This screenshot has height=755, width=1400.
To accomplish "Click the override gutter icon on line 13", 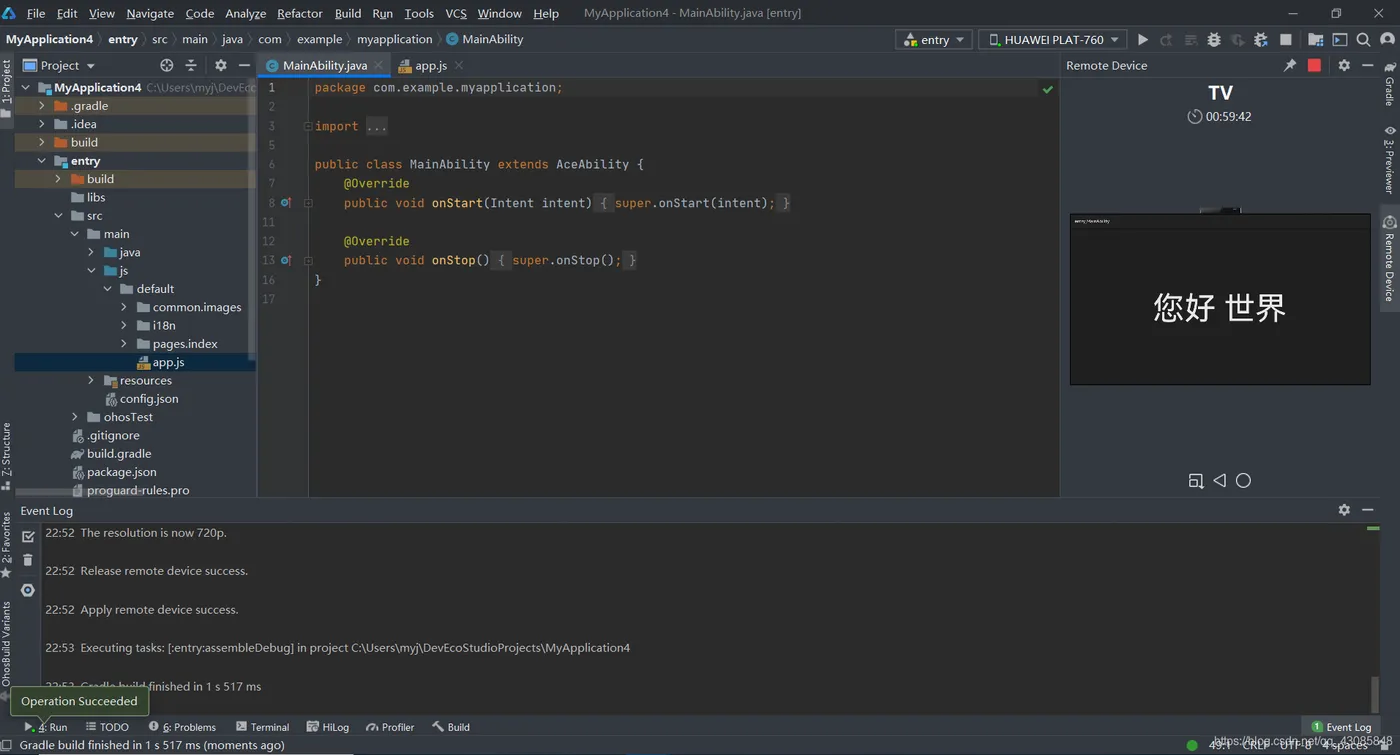I will [x=285, y=260].
